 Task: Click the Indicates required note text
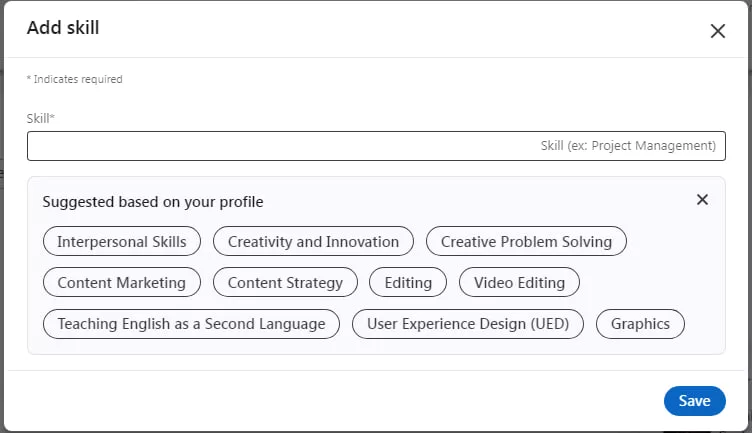75,79
